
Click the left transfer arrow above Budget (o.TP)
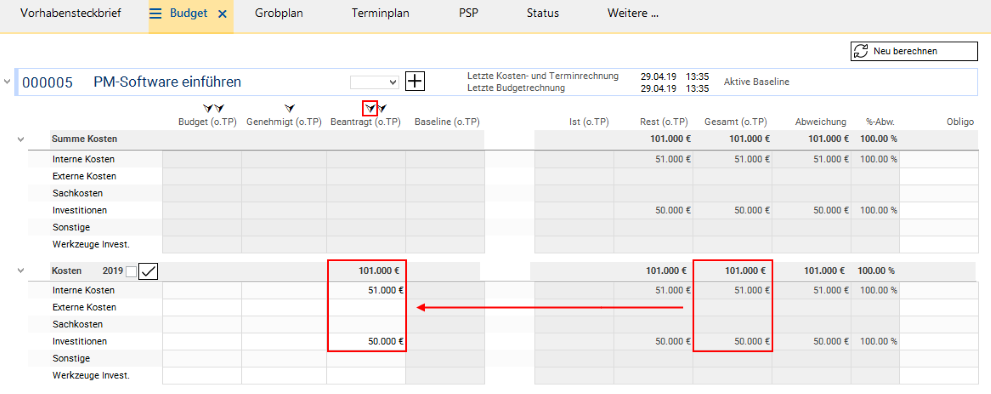209,108
